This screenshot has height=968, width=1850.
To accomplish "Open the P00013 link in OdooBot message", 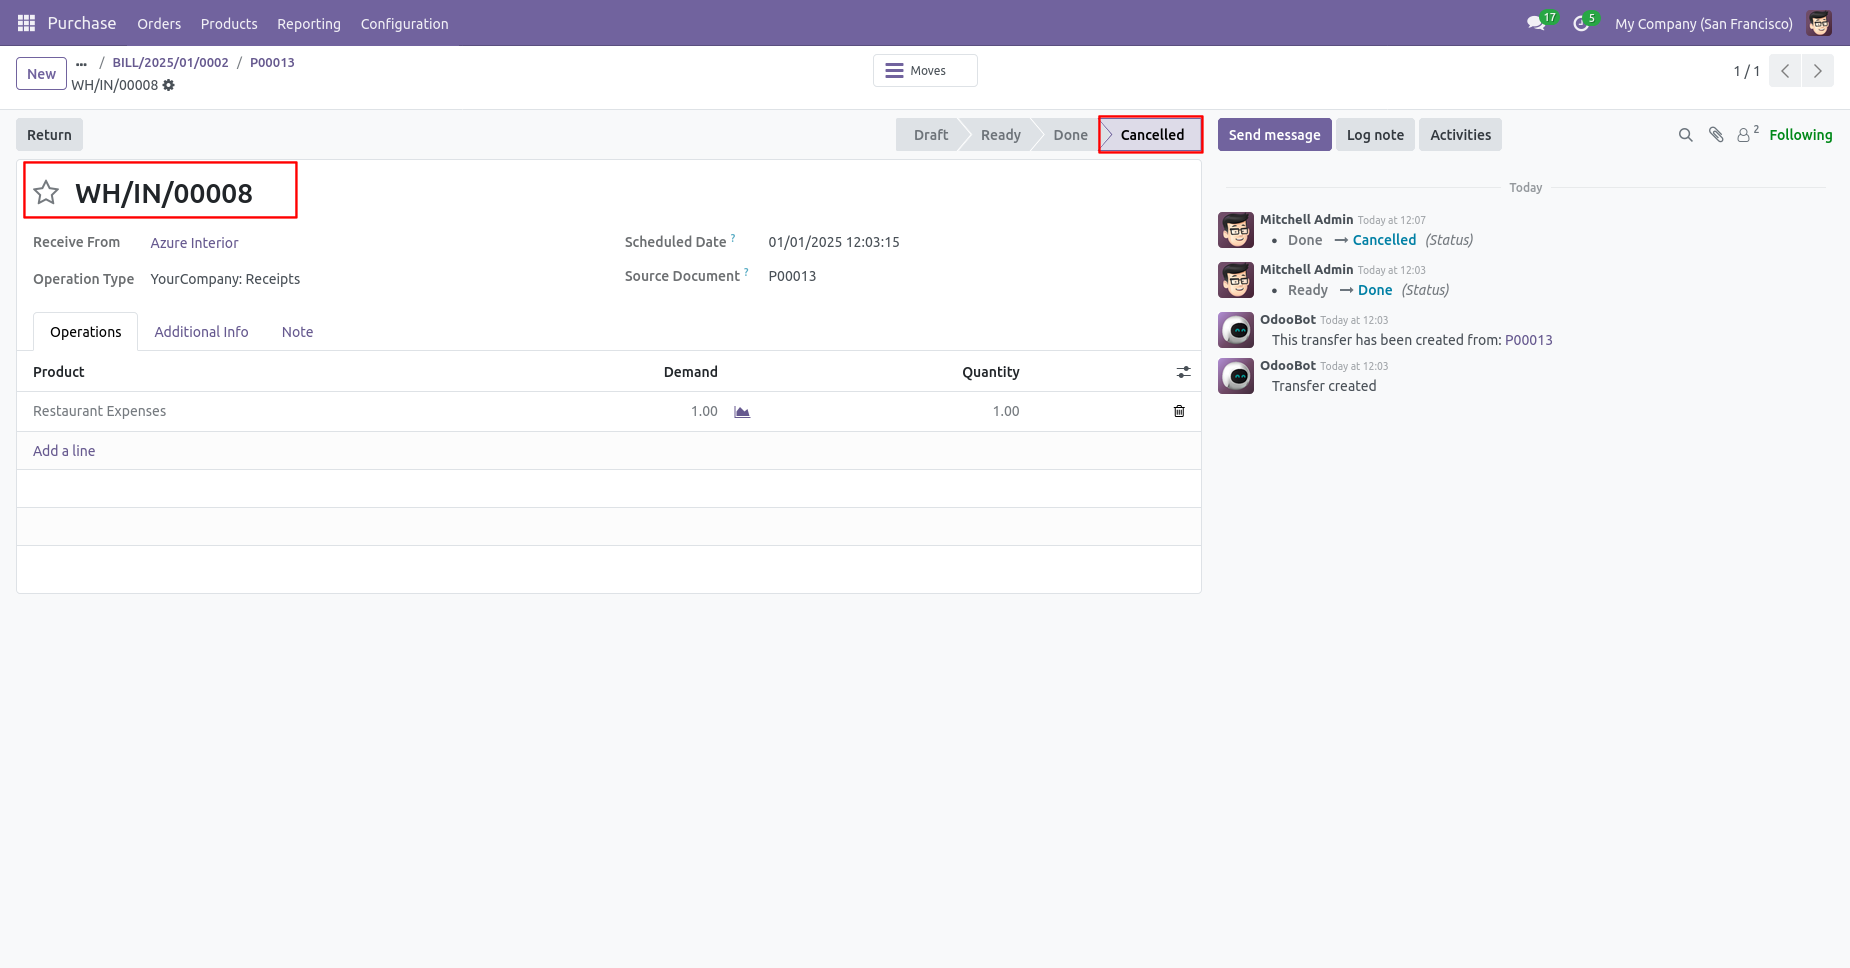I will (1529, 340).
